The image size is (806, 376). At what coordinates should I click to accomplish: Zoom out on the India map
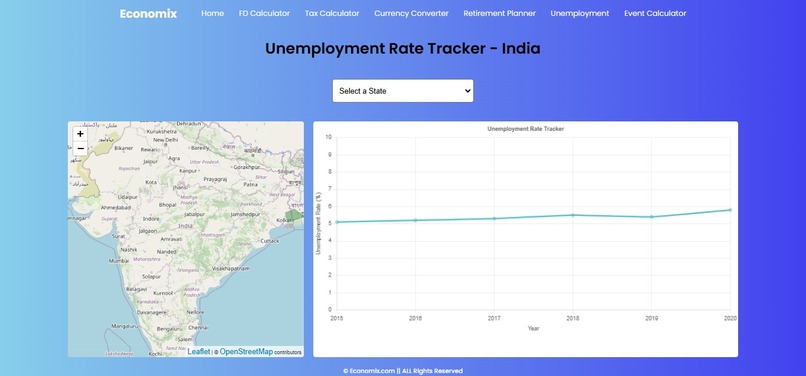80,149
